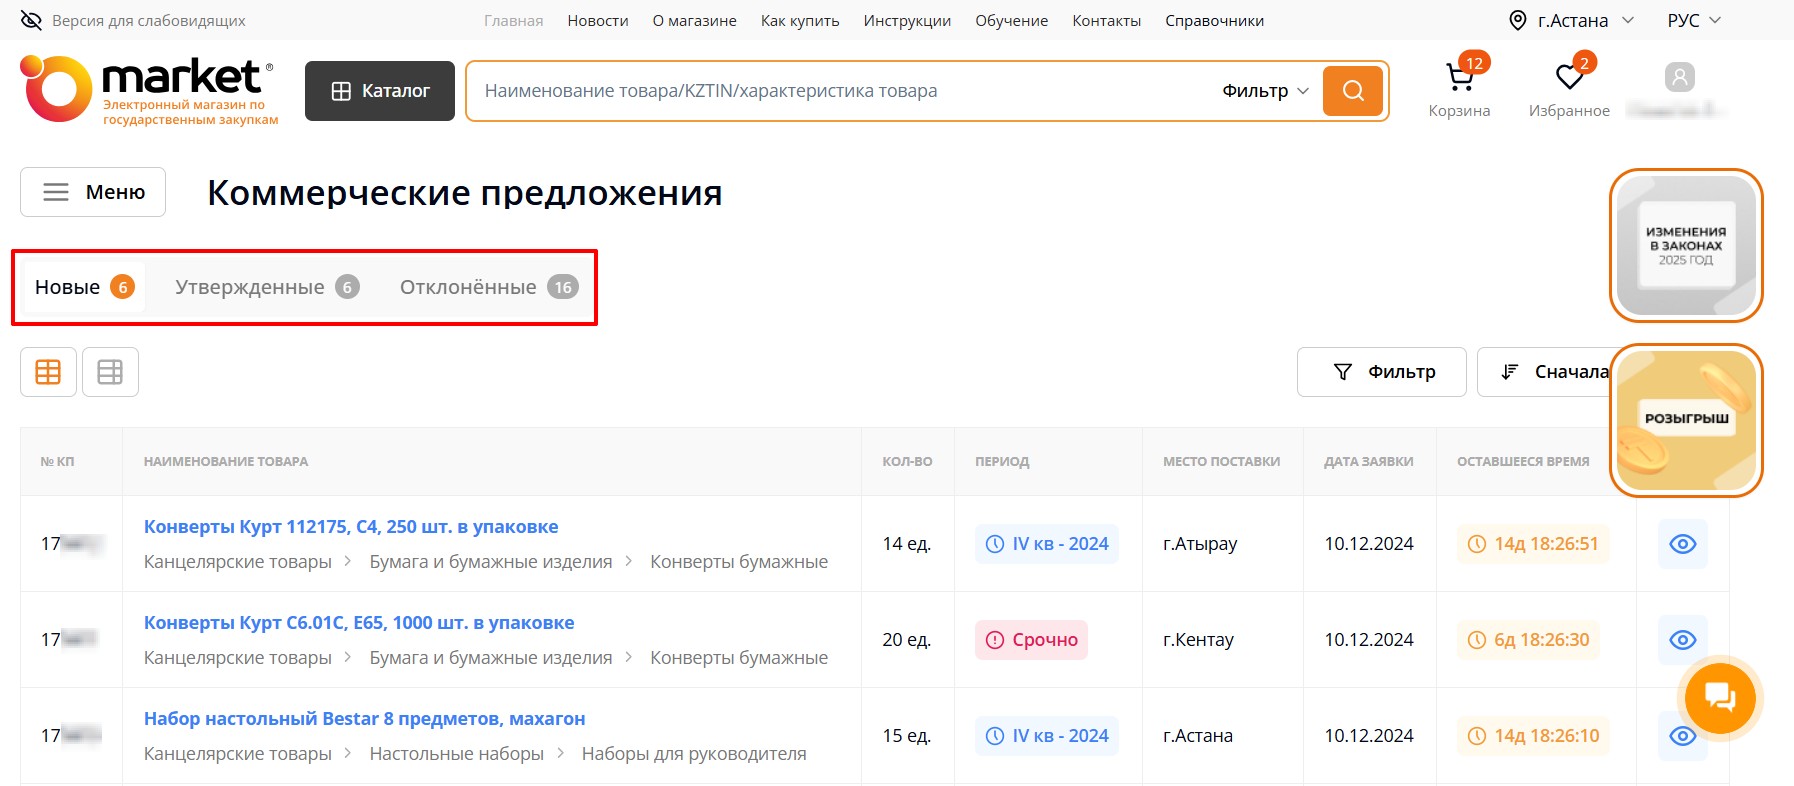
Task: Open the user profile avatar
Action: tap(1679, 78)
